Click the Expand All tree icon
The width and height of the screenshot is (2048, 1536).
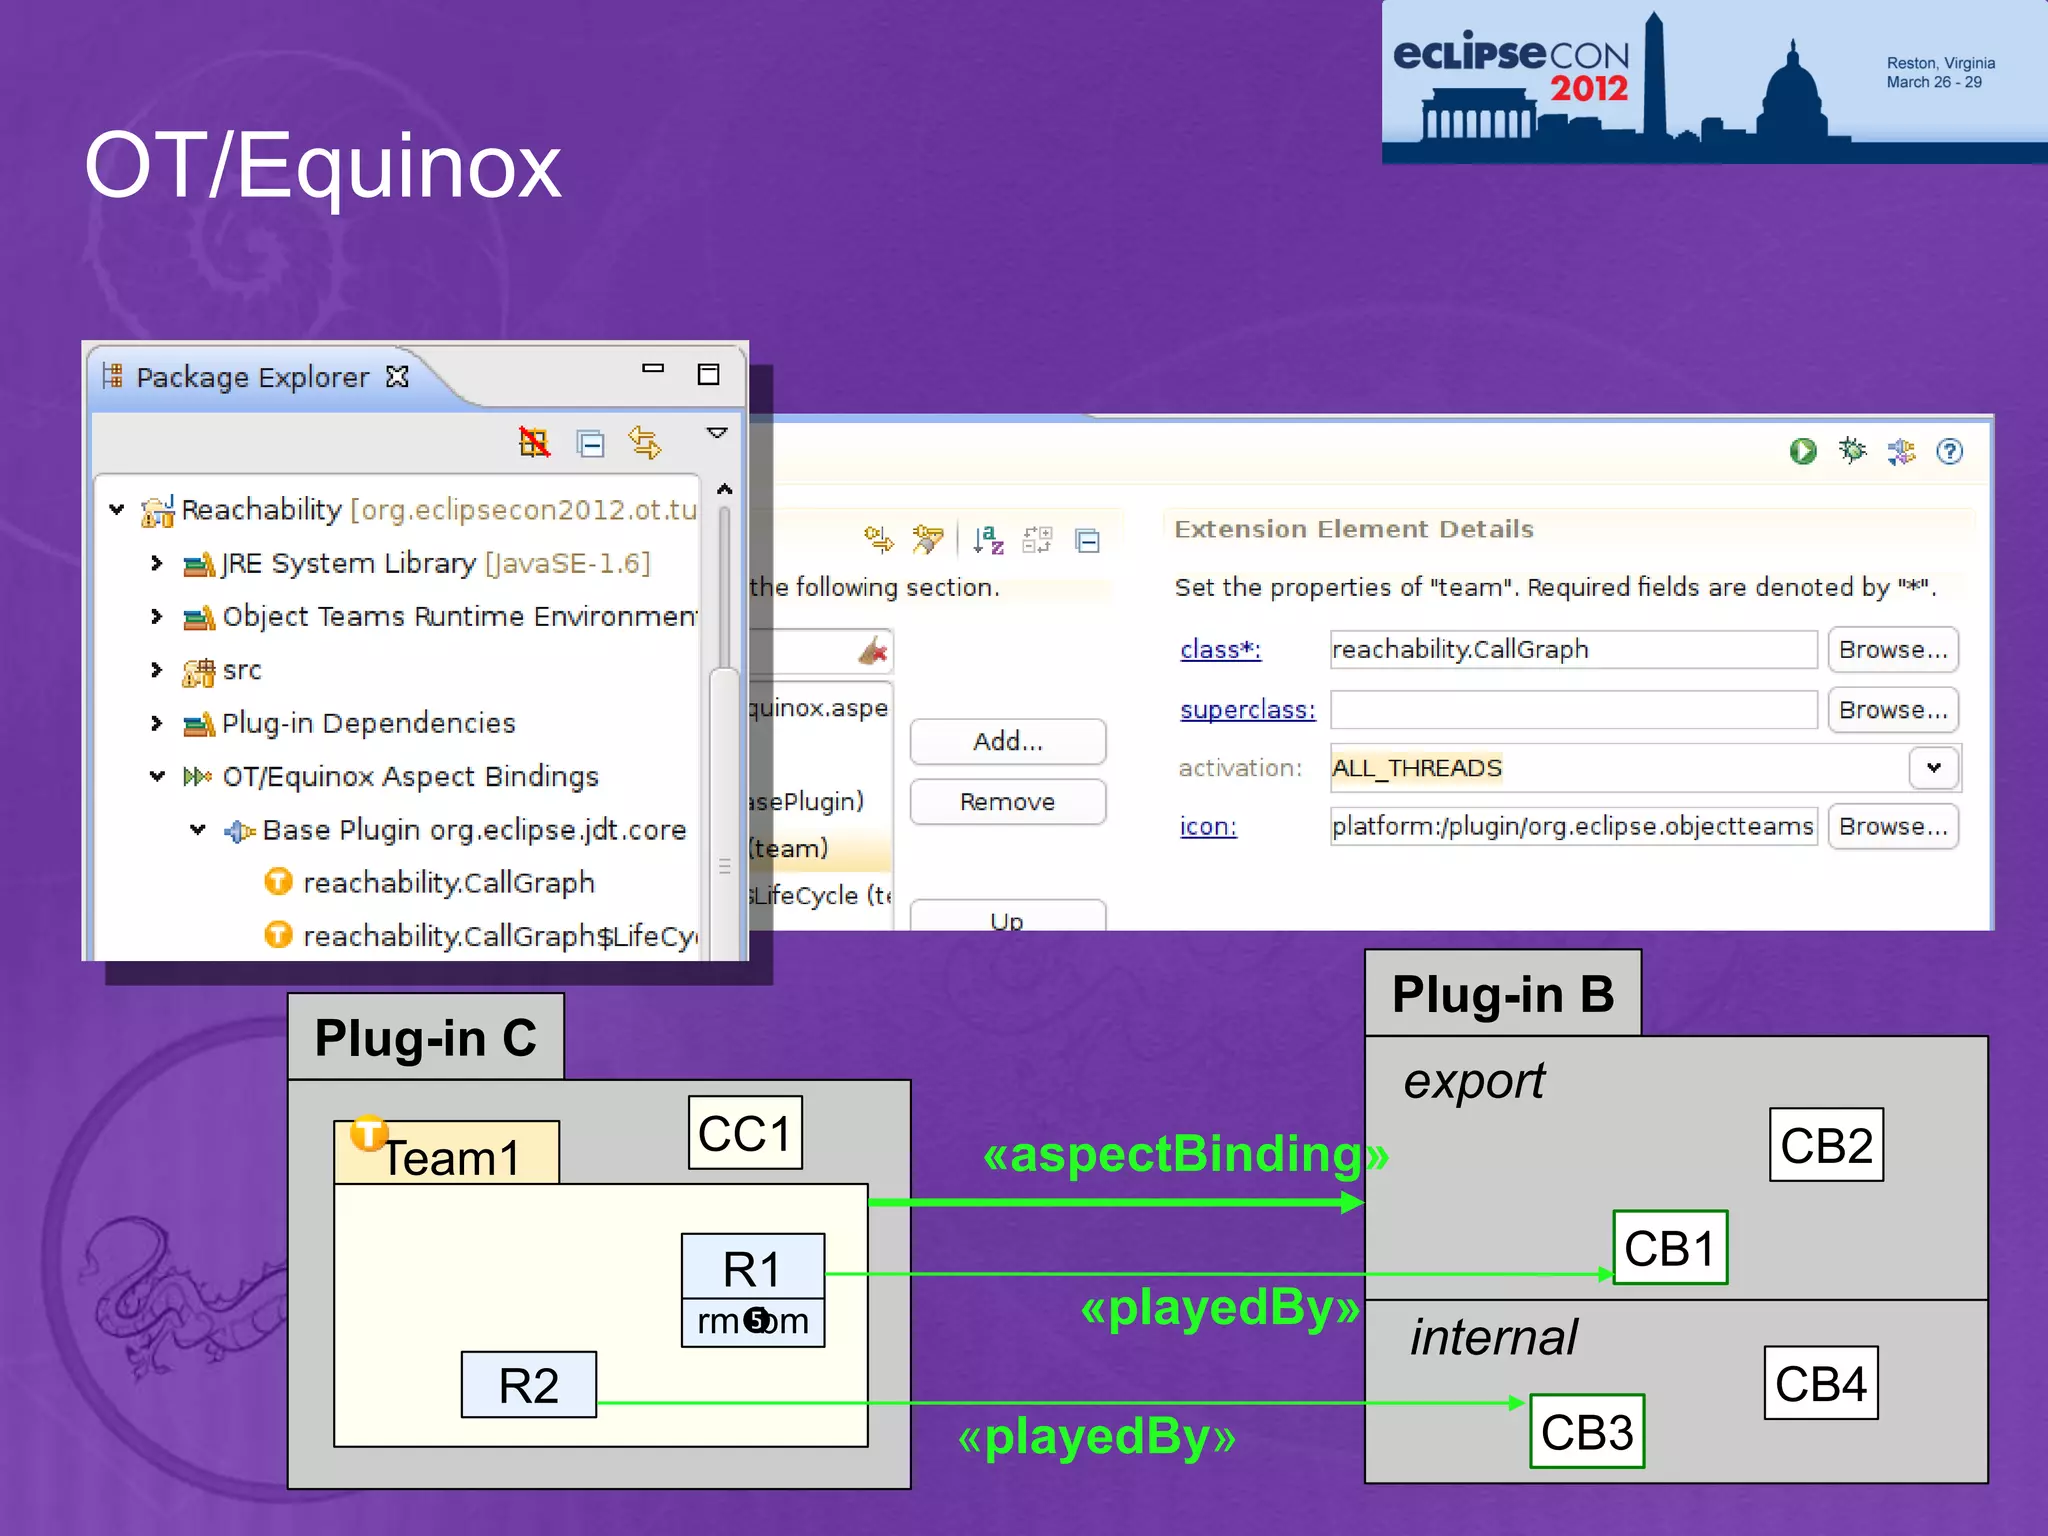coord(1037,540)
